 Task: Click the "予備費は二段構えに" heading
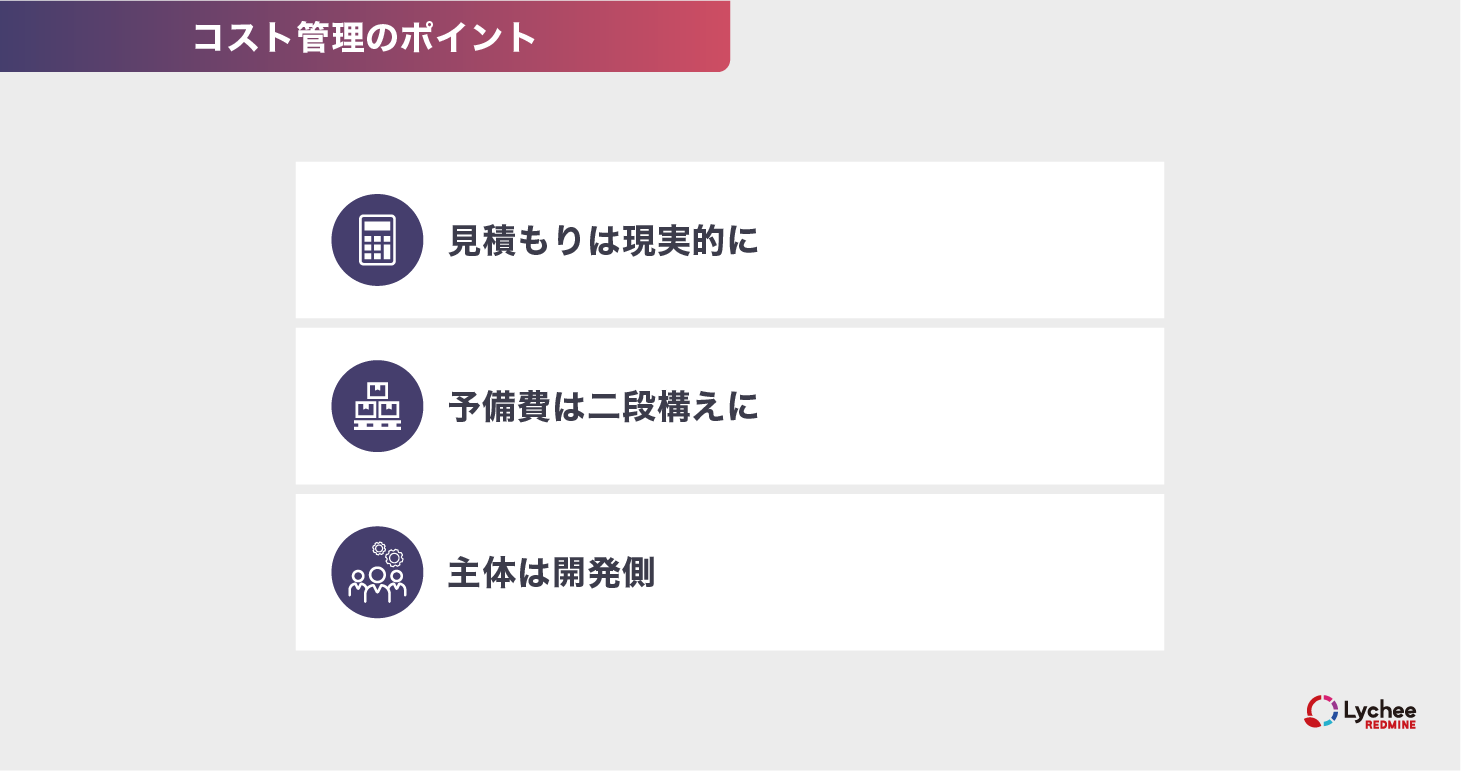pos(603,407)
